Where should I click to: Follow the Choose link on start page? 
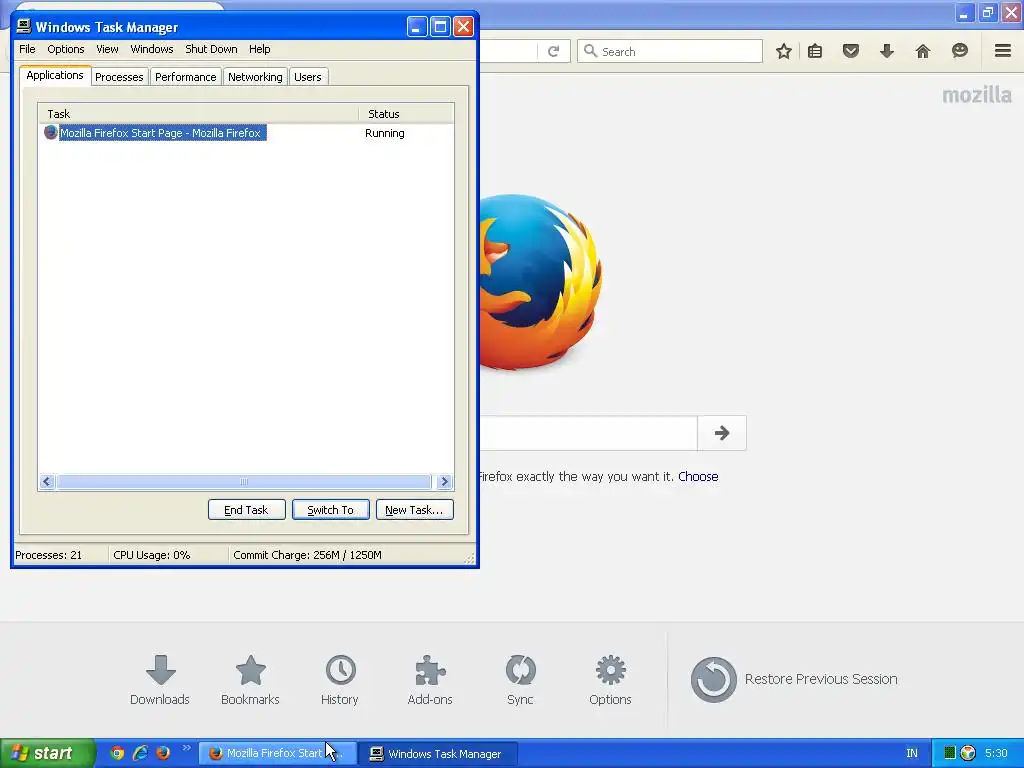click(698, 477)
